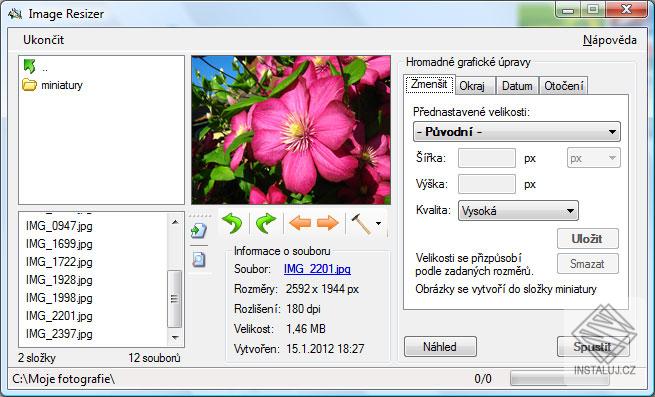Open the px units dropdown
This screenshot has height=397, width=655.
pos(593,158)
